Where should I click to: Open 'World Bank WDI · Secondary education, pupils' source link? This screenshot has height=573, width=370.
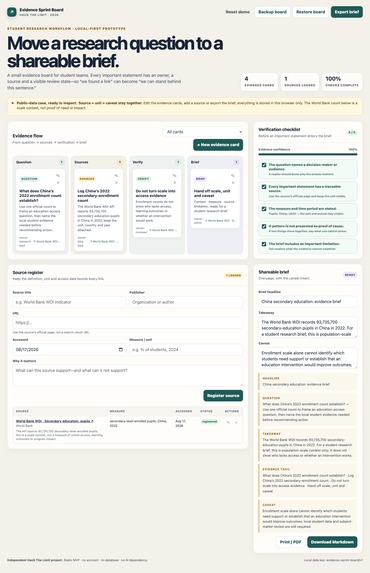point(54,421)
